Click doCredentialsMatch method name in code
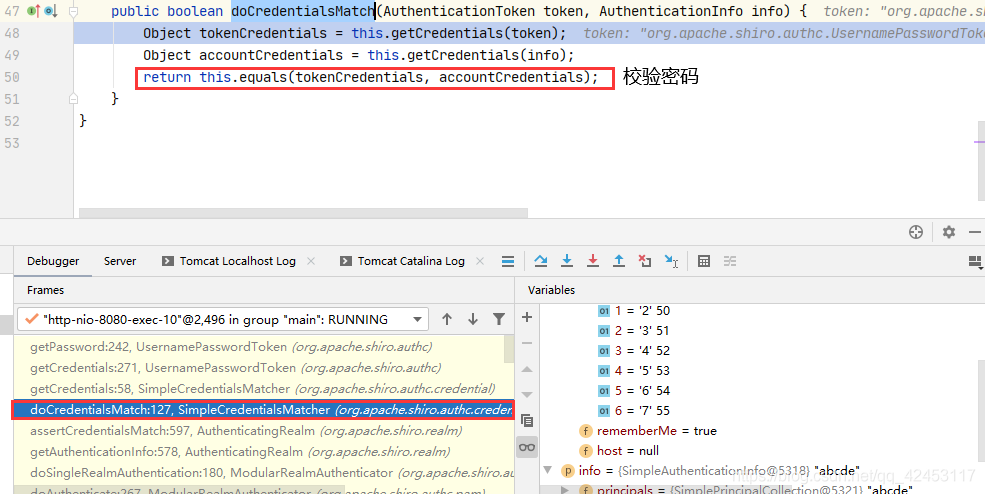Screen dimensions: 985x494 pos(303,11)
